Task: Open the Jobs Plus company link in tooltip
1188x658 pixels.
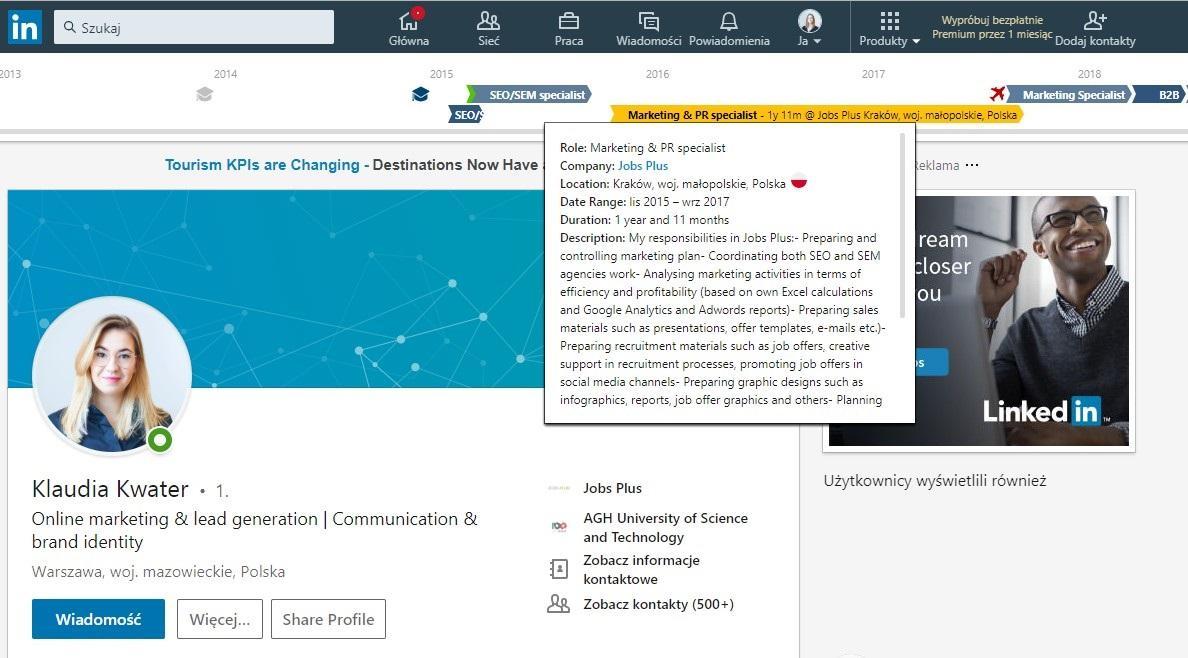Action: 642,165
